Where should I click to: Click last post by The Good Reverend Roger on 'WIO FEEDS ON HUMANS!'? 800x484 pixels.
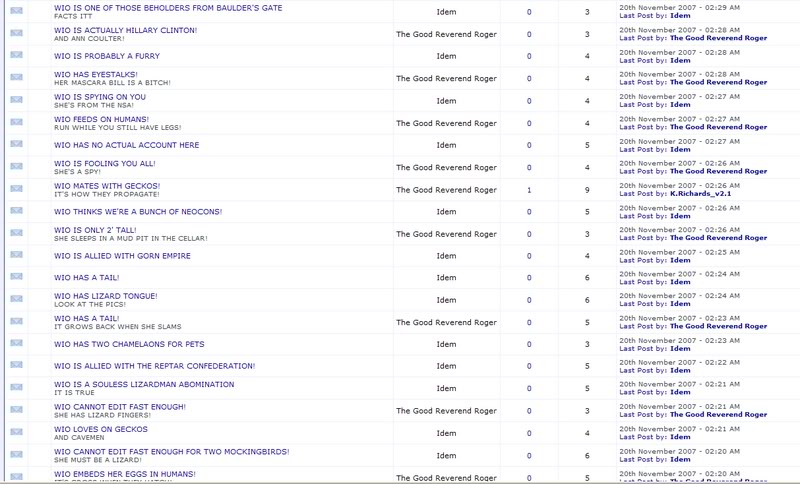pyautogui.click(x=718, y=127)
